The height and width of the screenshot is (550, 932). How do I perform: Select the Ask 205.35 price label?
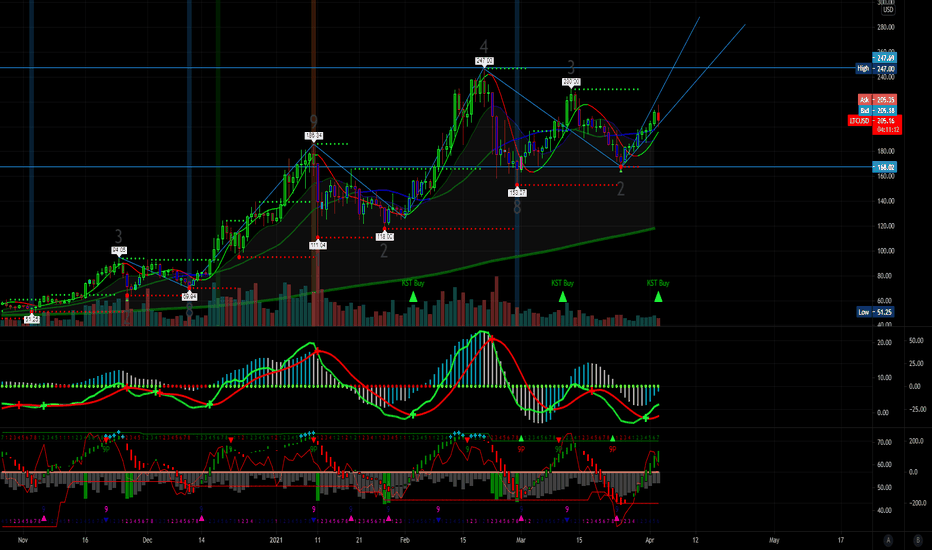877,100
